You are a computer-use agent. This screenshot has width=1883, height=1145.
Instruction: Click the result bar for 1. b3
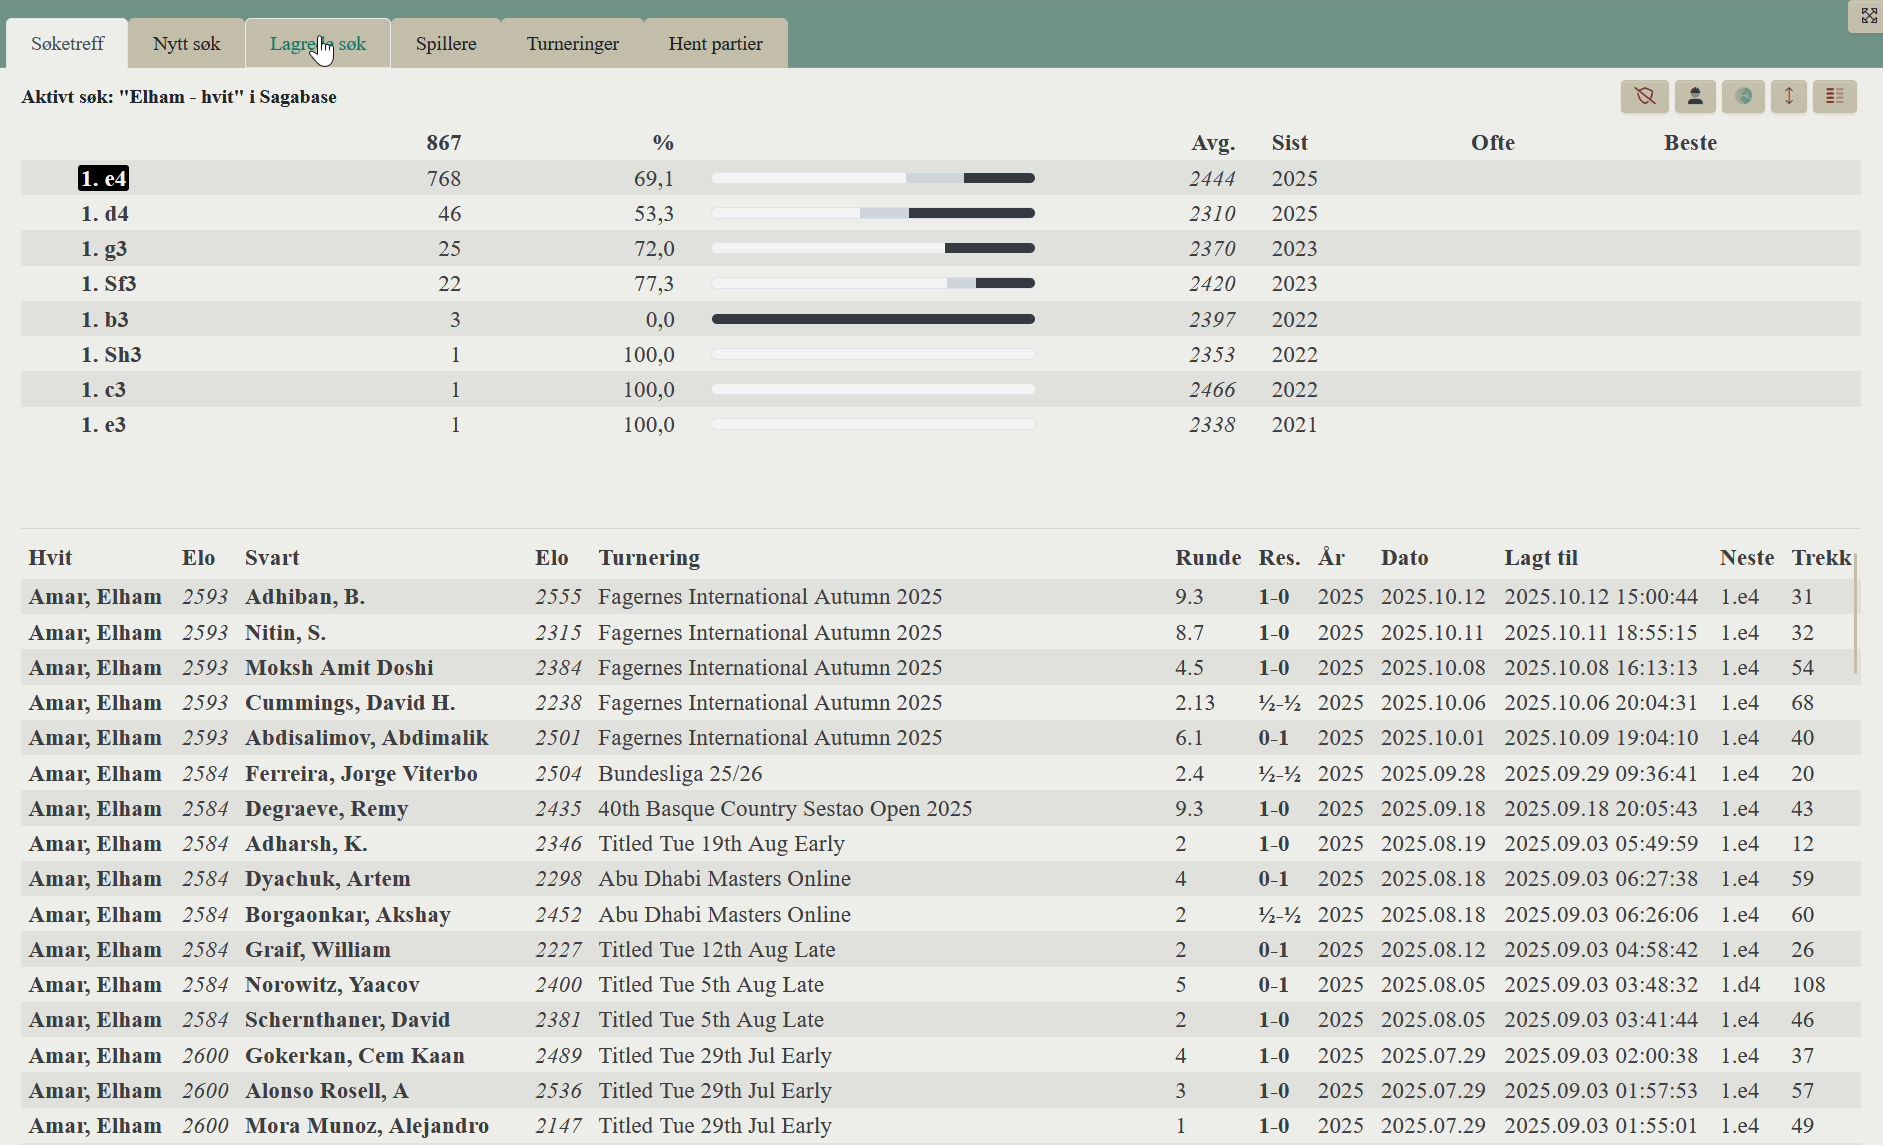tap(872, 320)
